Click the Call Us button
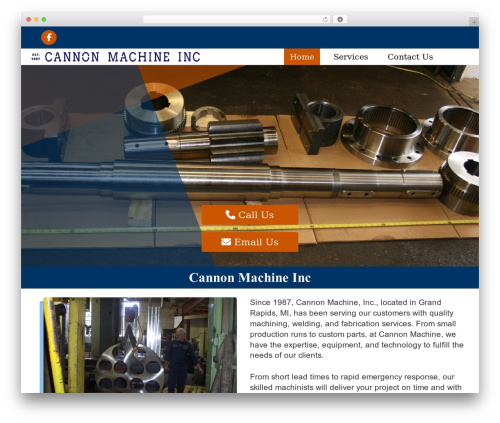This screenshot has width=500, height=423. click(250, 215)
